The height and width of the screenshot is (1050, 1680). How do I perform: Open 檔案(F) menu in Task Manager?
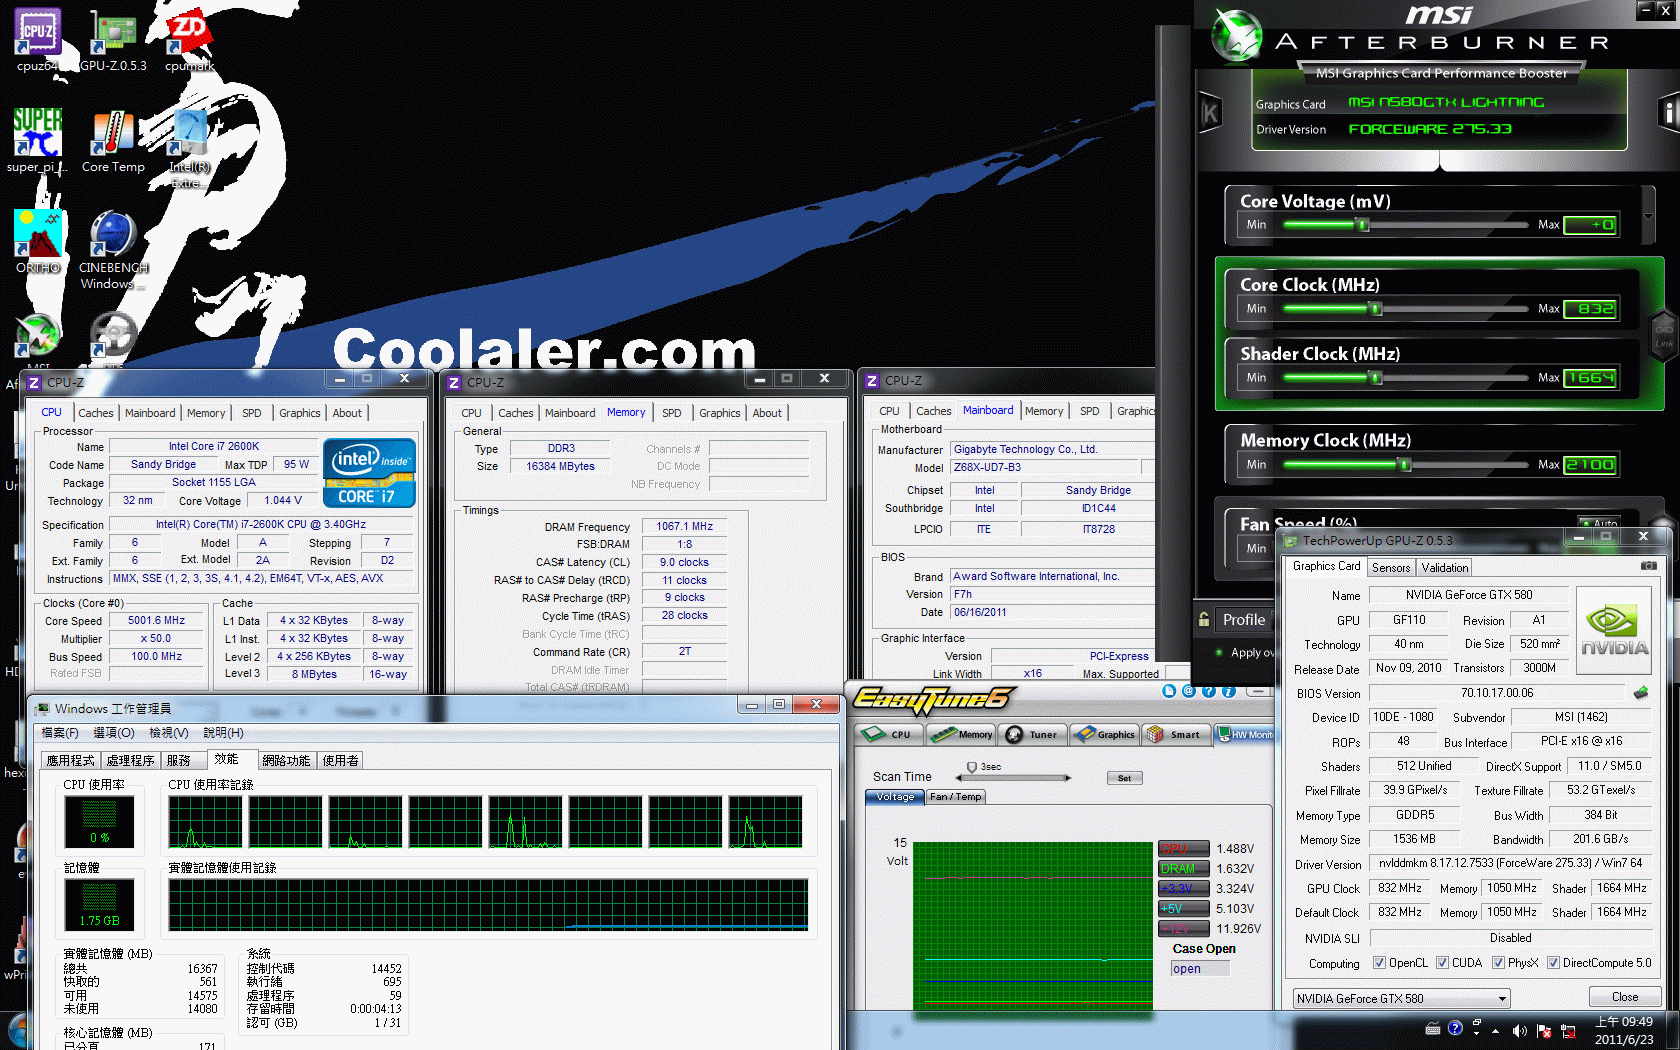pos(60,733)
